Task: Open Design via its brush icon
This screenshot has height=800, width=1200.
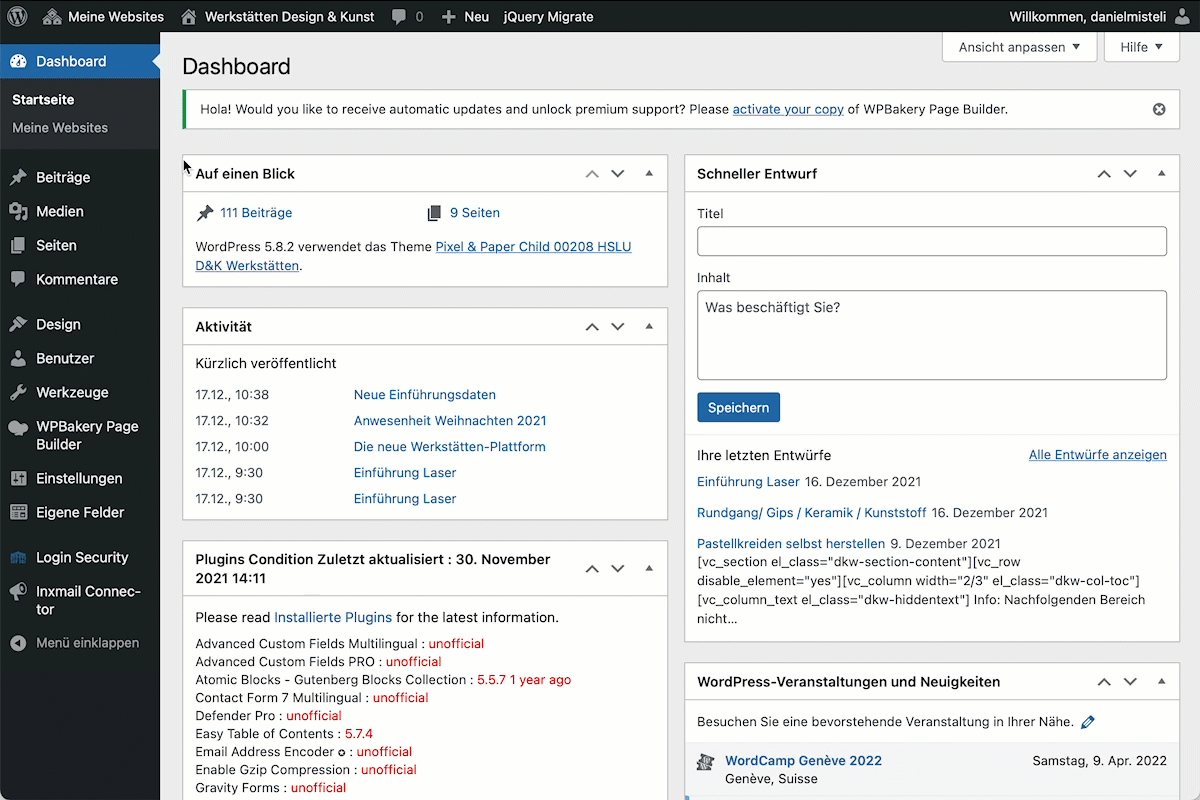Action: (x=18, y=324)
